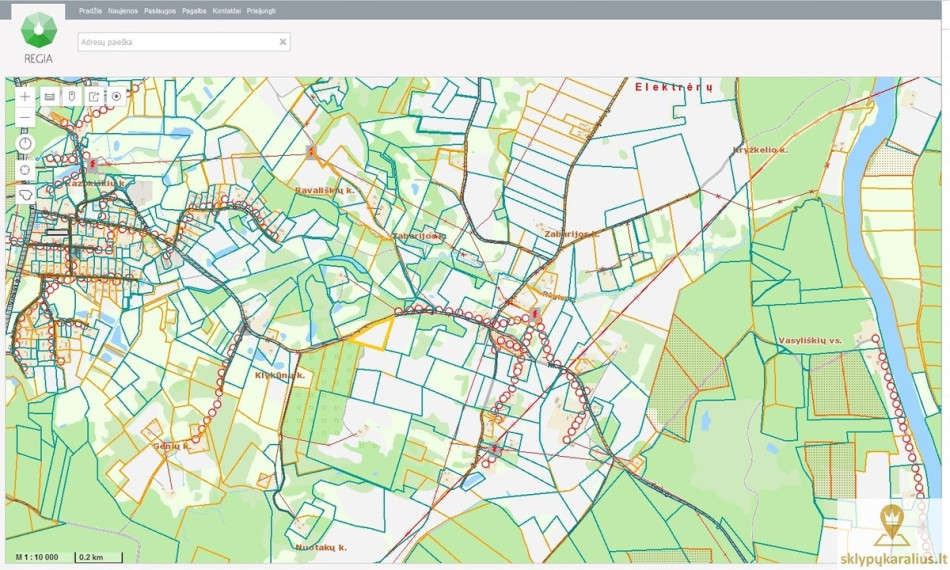Screen dimensions: 950x570
Task: Open the share/export map tool
Action: (94, 96)
